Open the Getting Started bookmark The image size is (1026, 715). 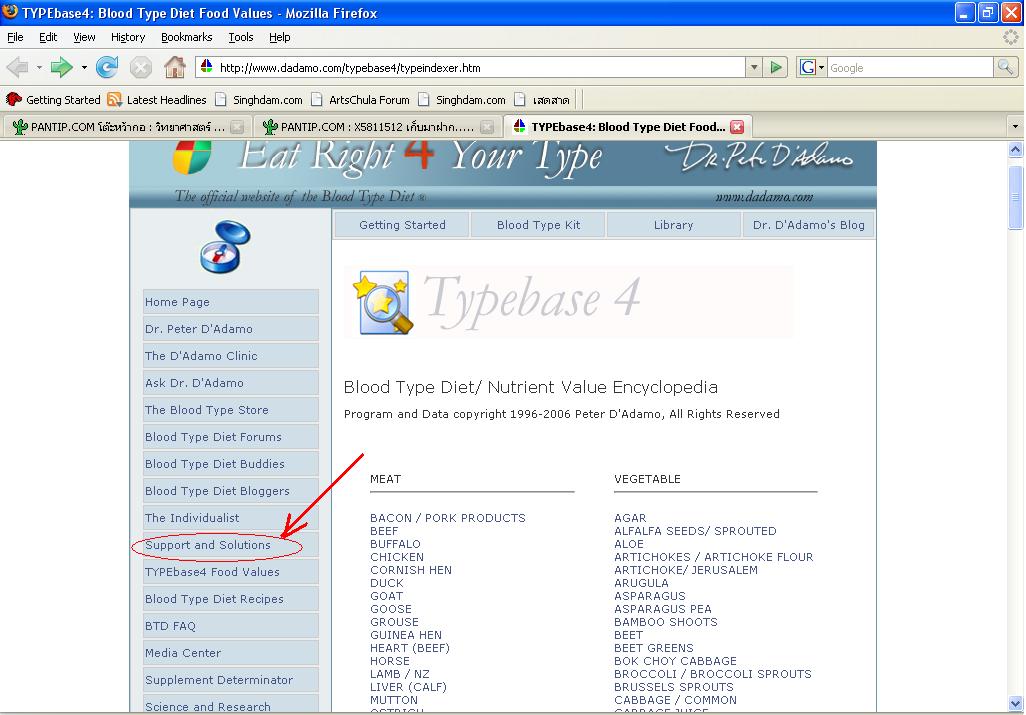[x=54, y=99]
